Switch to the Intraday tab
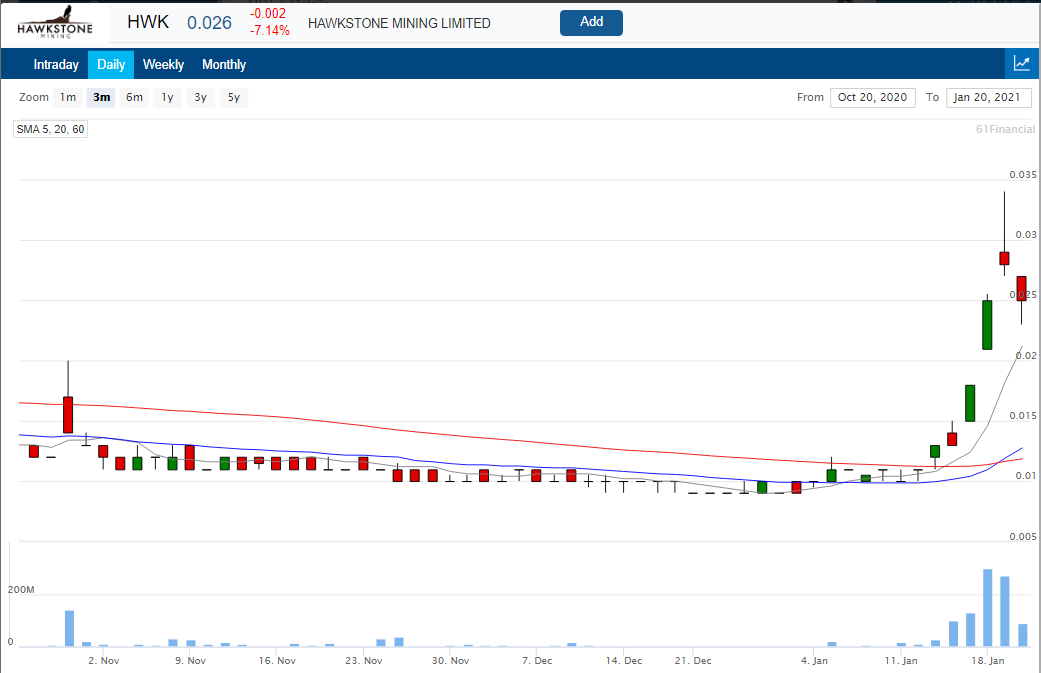 click(x=56, y=64)
